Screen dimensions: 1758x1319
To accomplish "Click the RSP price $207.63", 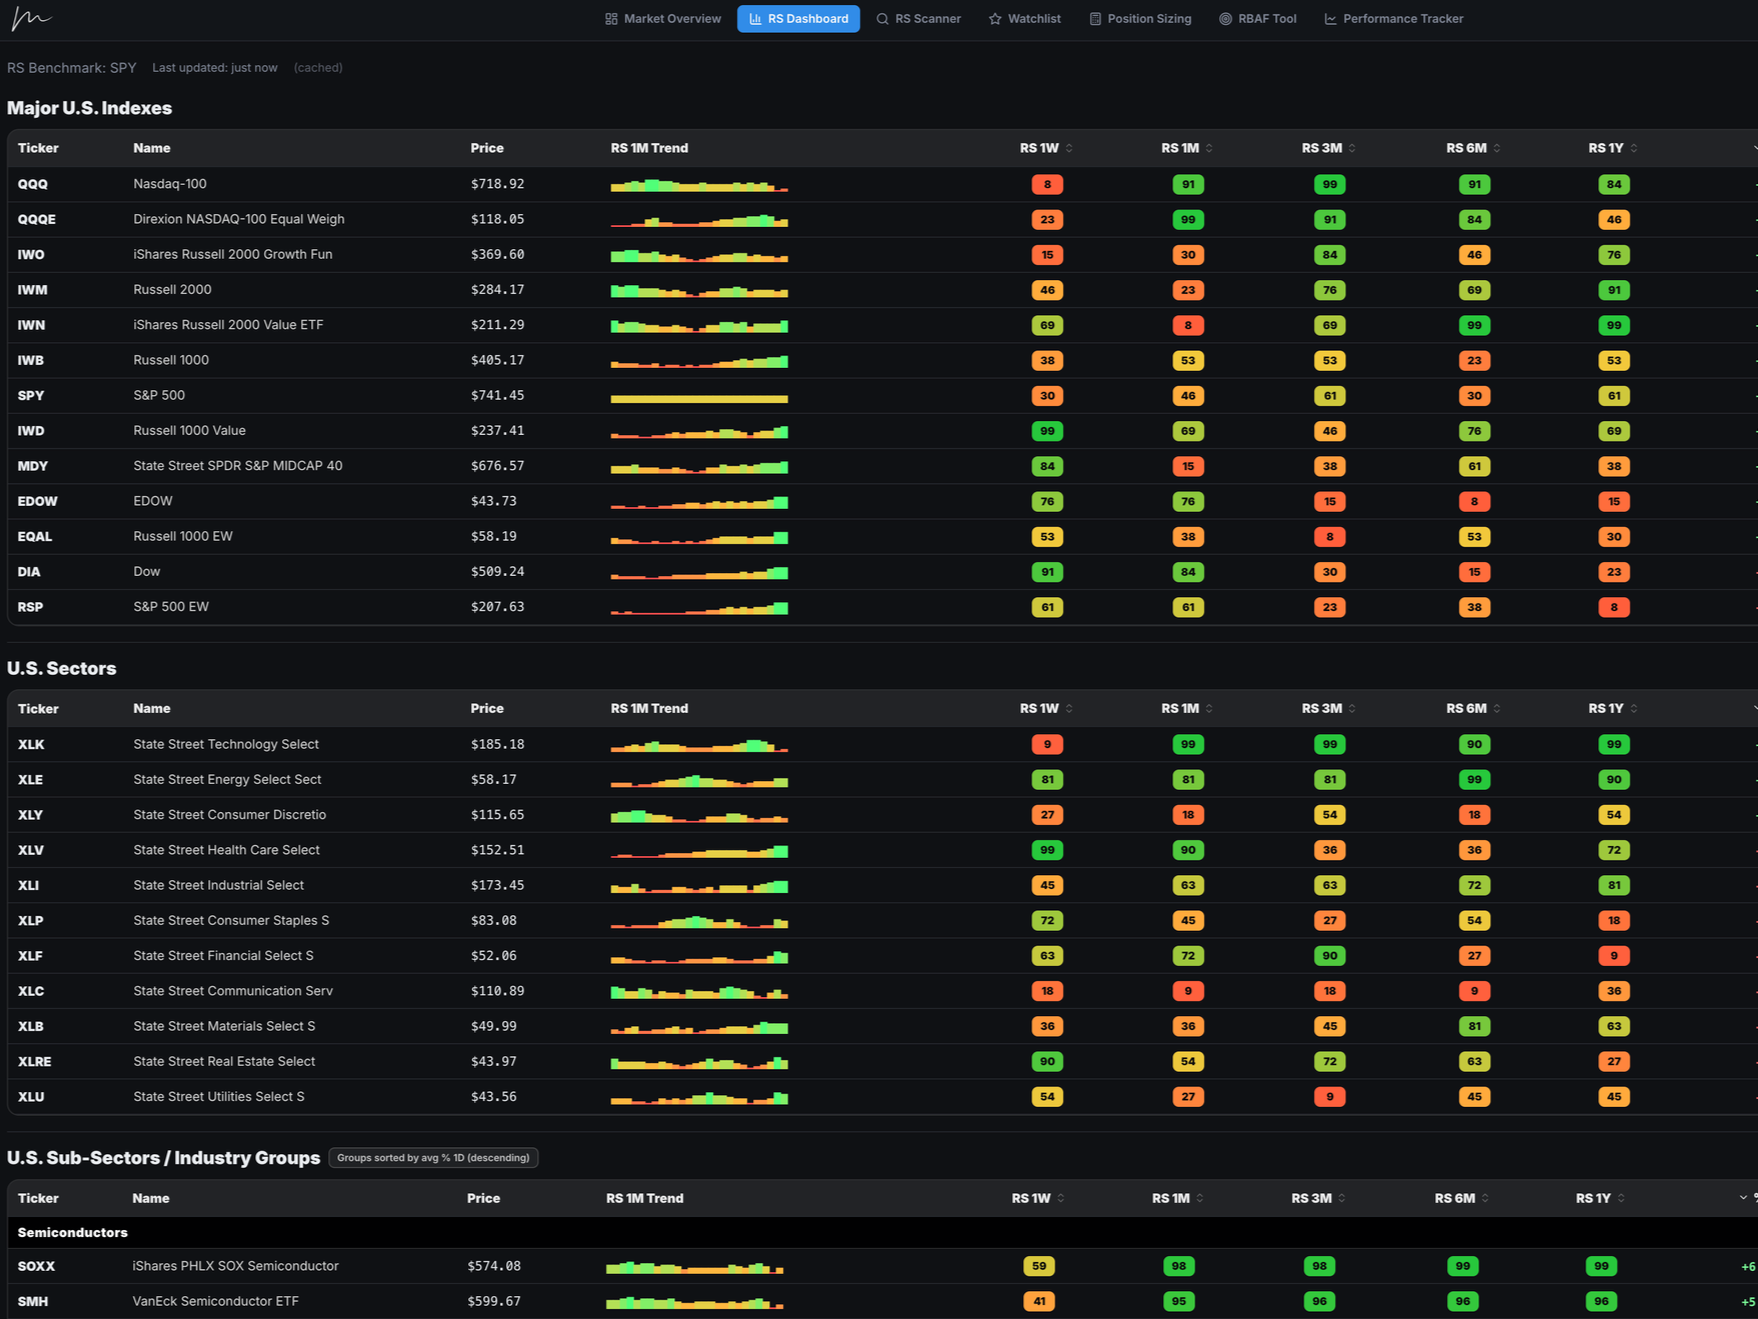I will [497, 607].
